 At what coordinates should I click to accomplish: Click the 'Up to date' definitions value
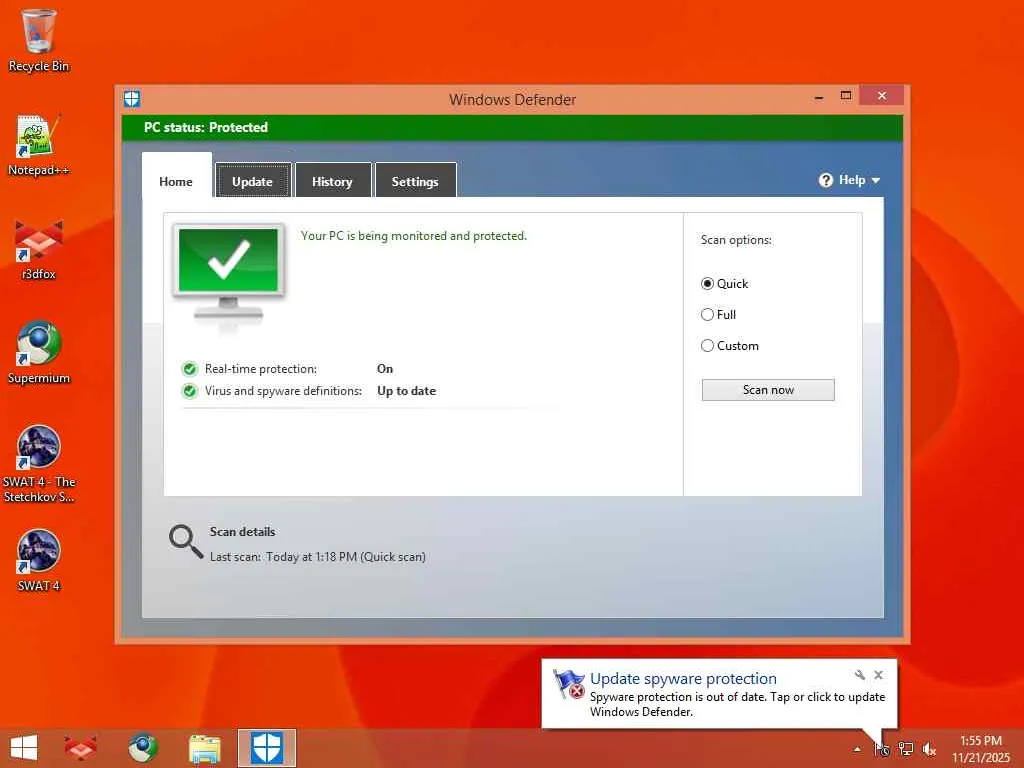click(x=406, y=391)
